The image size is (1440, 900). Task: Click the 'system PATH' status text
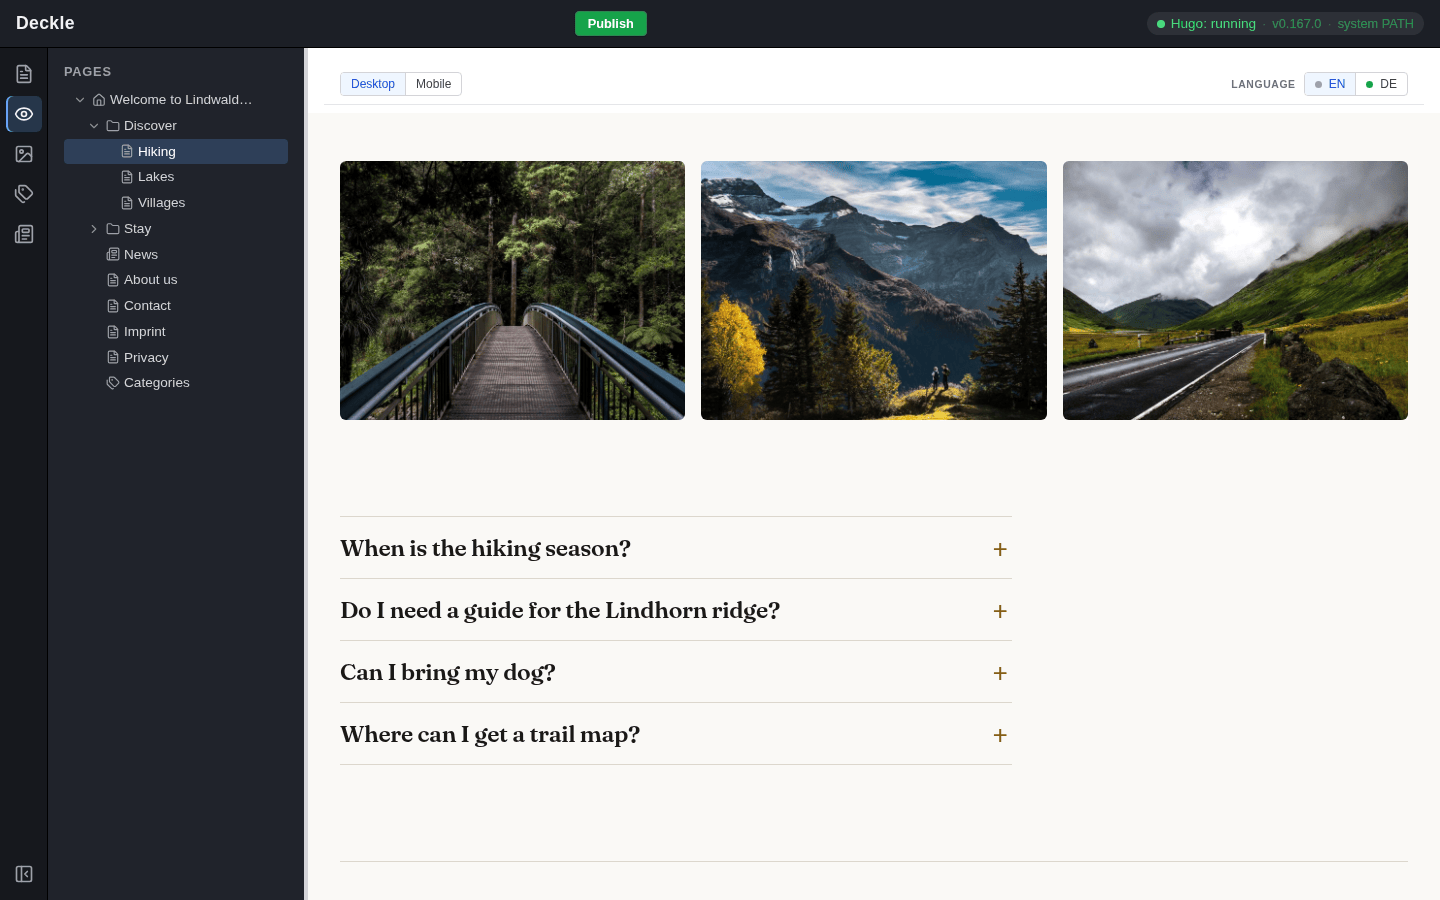[1375, 24]
